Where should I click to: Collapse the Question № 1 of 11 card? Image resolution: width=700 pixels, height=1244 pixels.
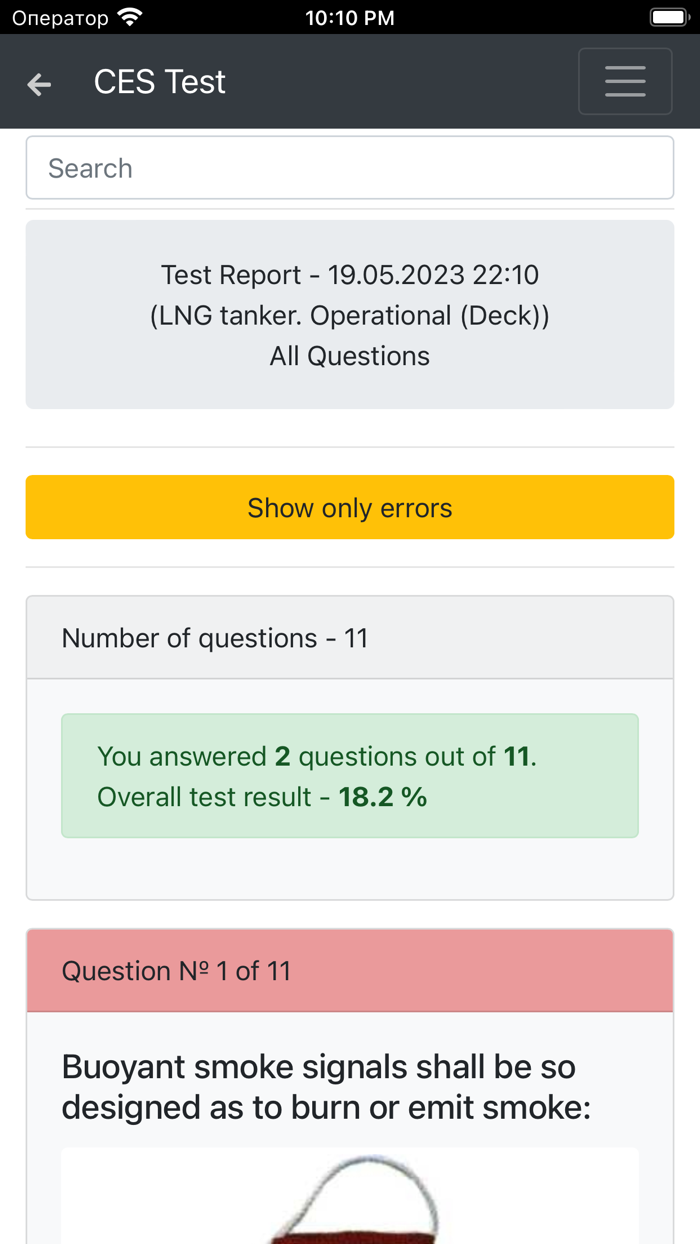click(x=350, y=969)
